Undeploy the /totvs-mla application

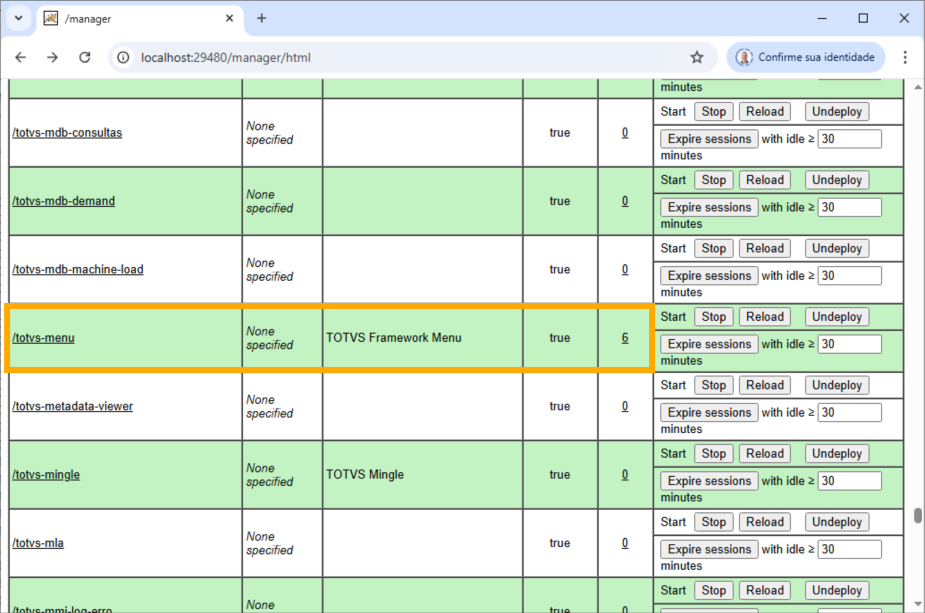point(837,522)
